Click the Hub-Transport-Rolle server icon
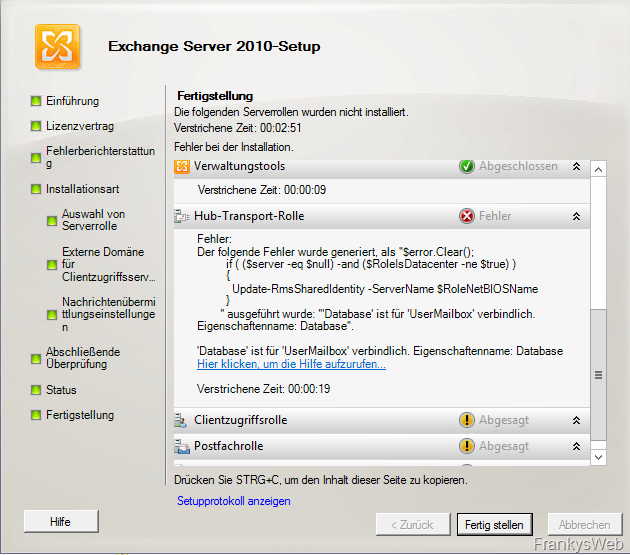The height and width of the screenshot is (555, 630). click(x=182, y=216)
